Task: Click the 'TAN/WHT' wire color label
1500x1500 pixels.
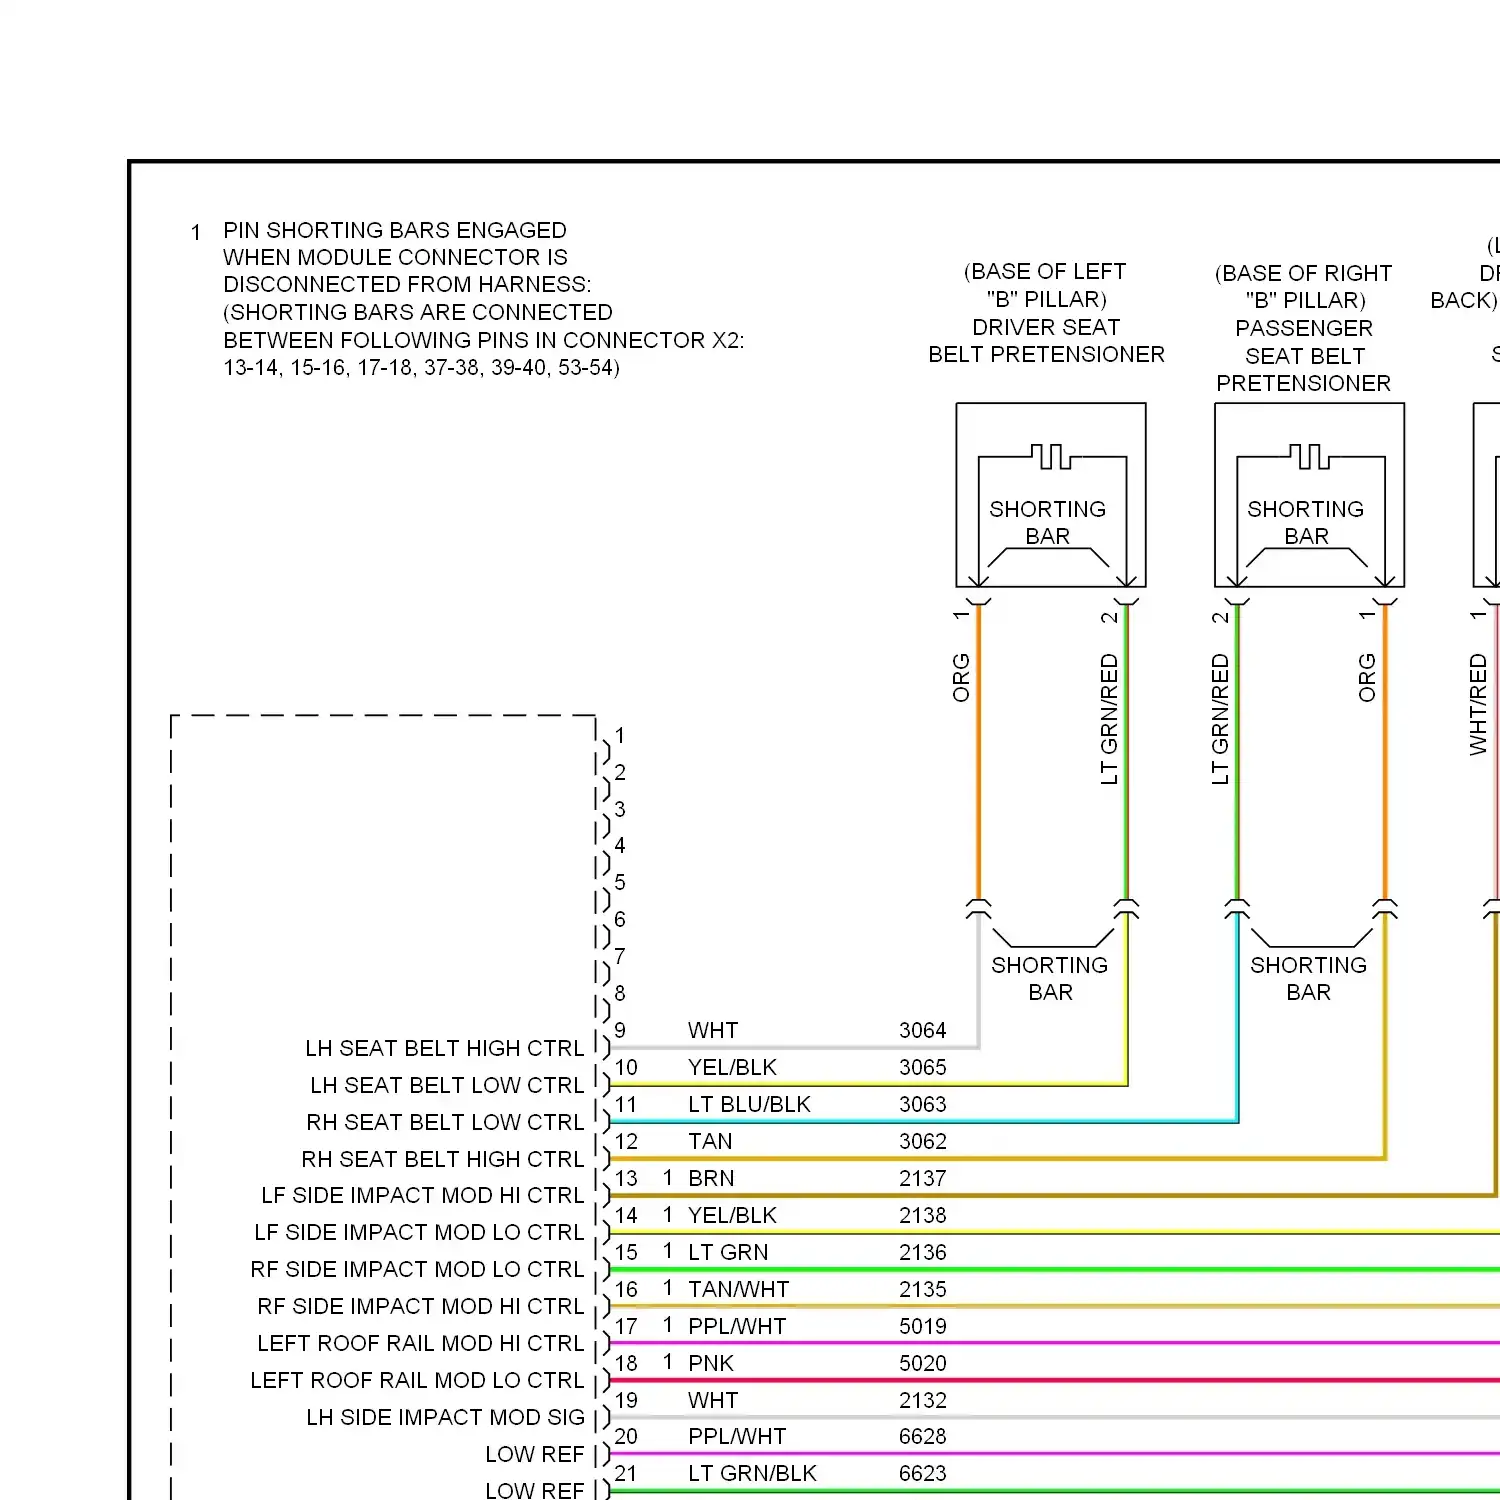Action: point(738,1289)
